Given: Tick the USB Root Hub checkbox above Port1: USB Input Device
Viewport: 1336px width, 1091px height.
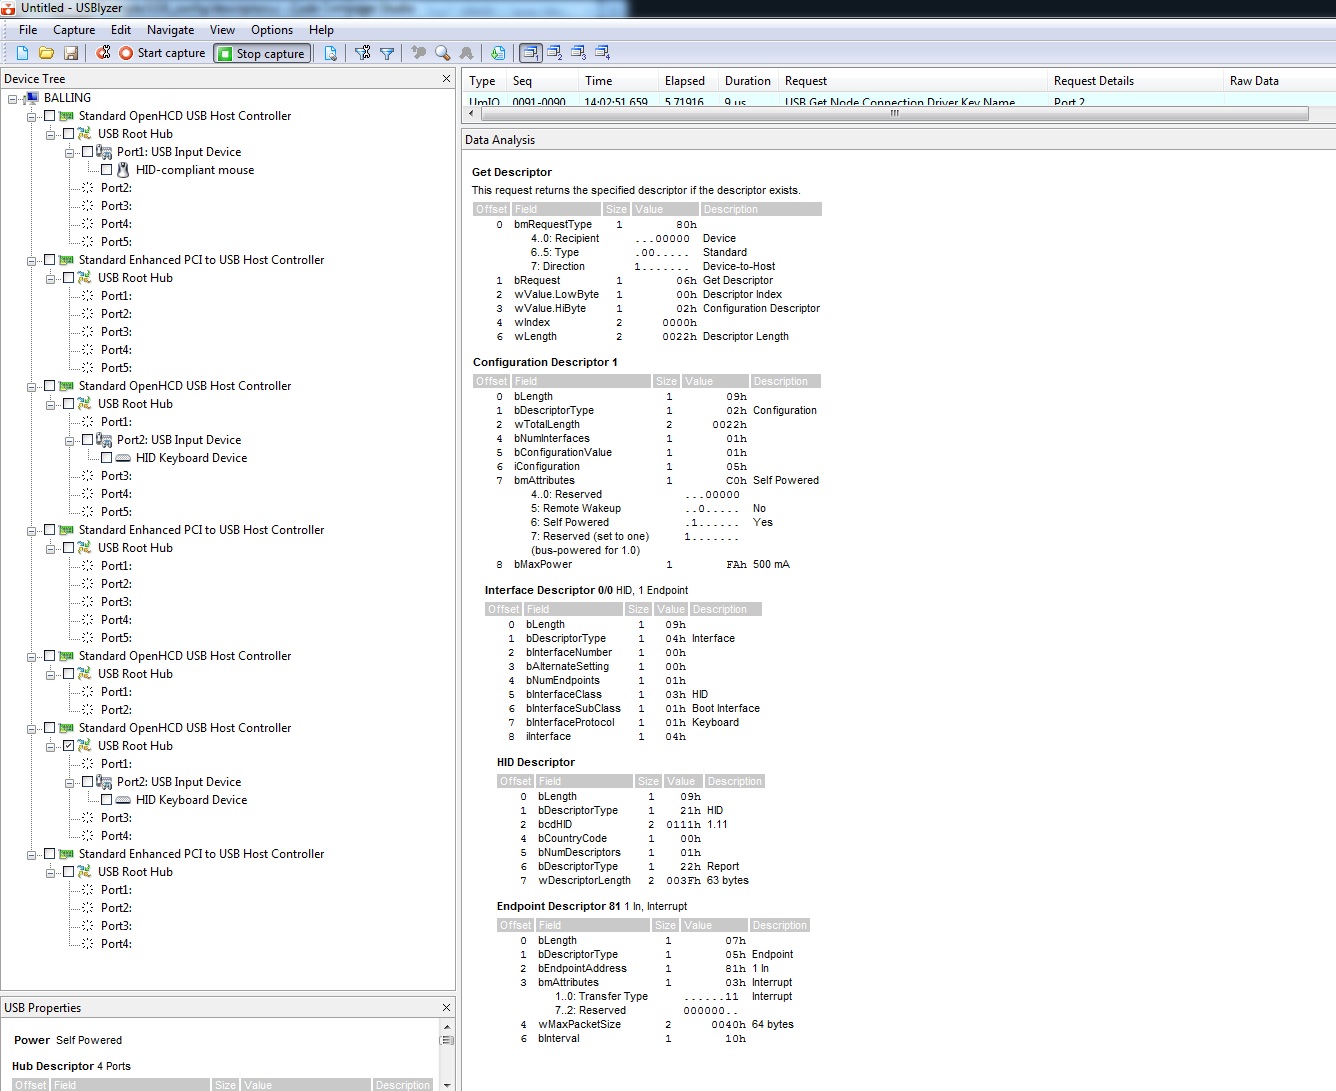Looking at the screenshot, I should coord(68,134).
